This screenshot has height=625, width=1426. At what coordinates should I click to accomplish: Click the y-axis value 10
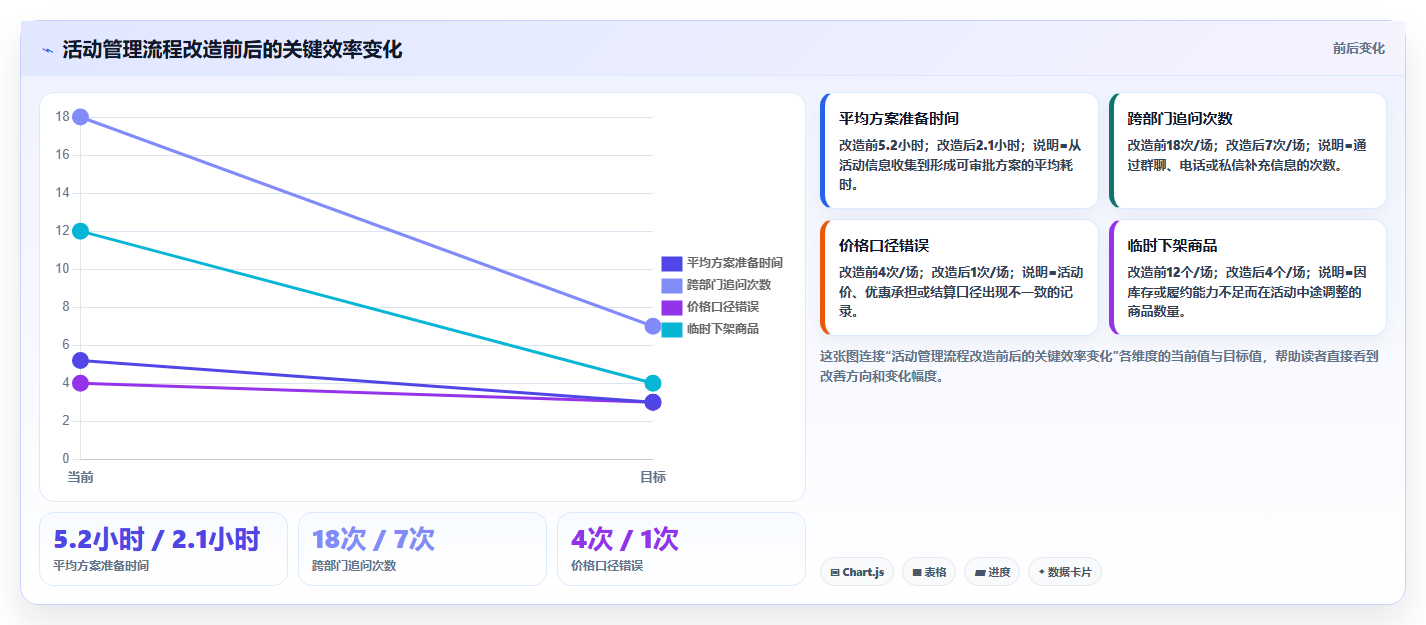click(x=62, y=269)
